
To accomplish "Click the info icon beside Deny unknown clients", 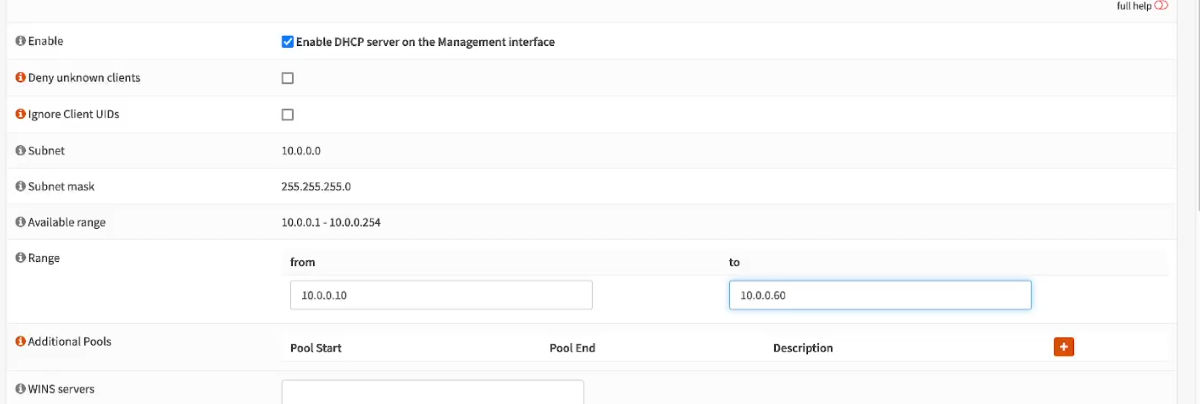I will point(20,78).
